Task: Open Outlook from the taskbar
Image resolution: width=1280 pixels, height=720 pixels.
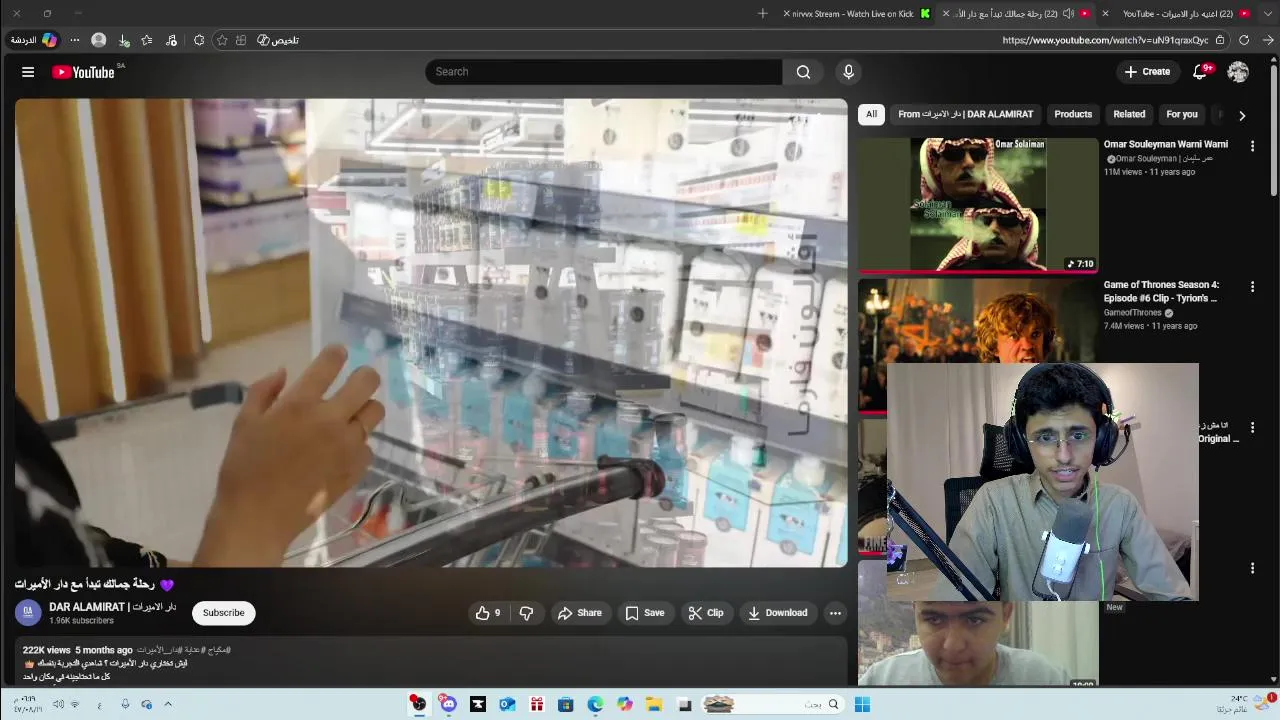Action: [507, 704]
